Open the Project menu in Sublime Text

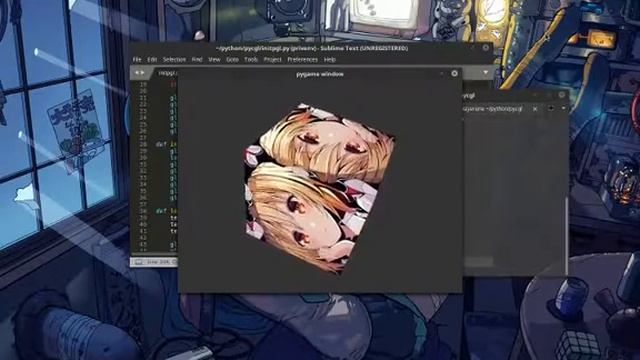coord(273,60)
